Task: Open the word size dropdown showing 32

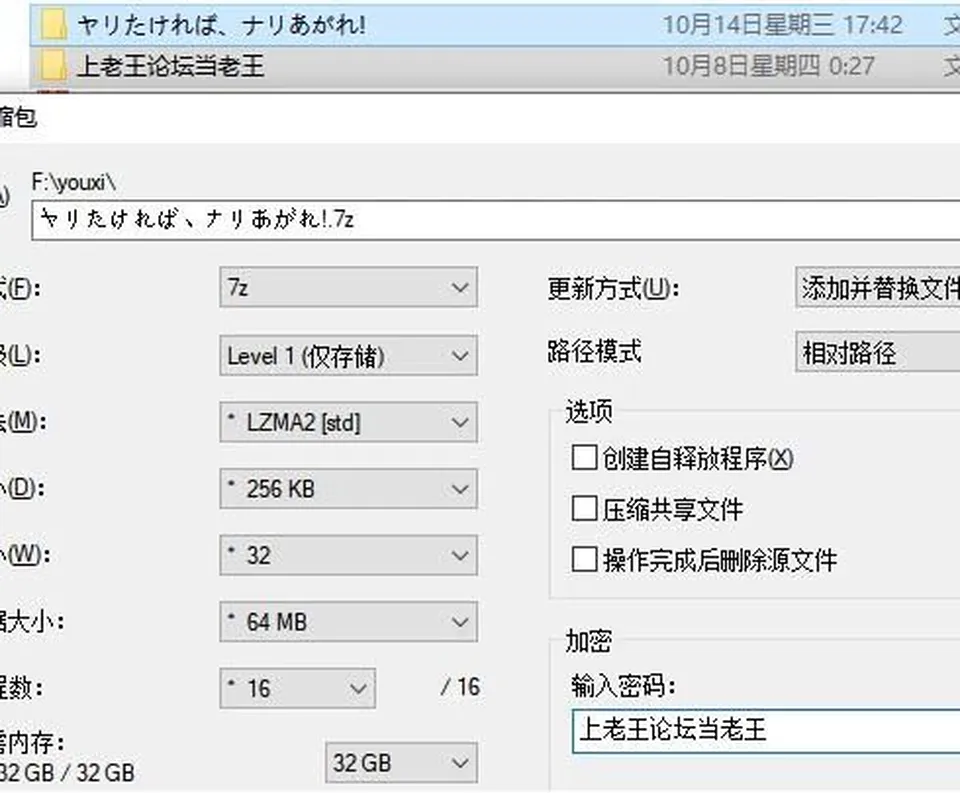Action: [348, 555]
